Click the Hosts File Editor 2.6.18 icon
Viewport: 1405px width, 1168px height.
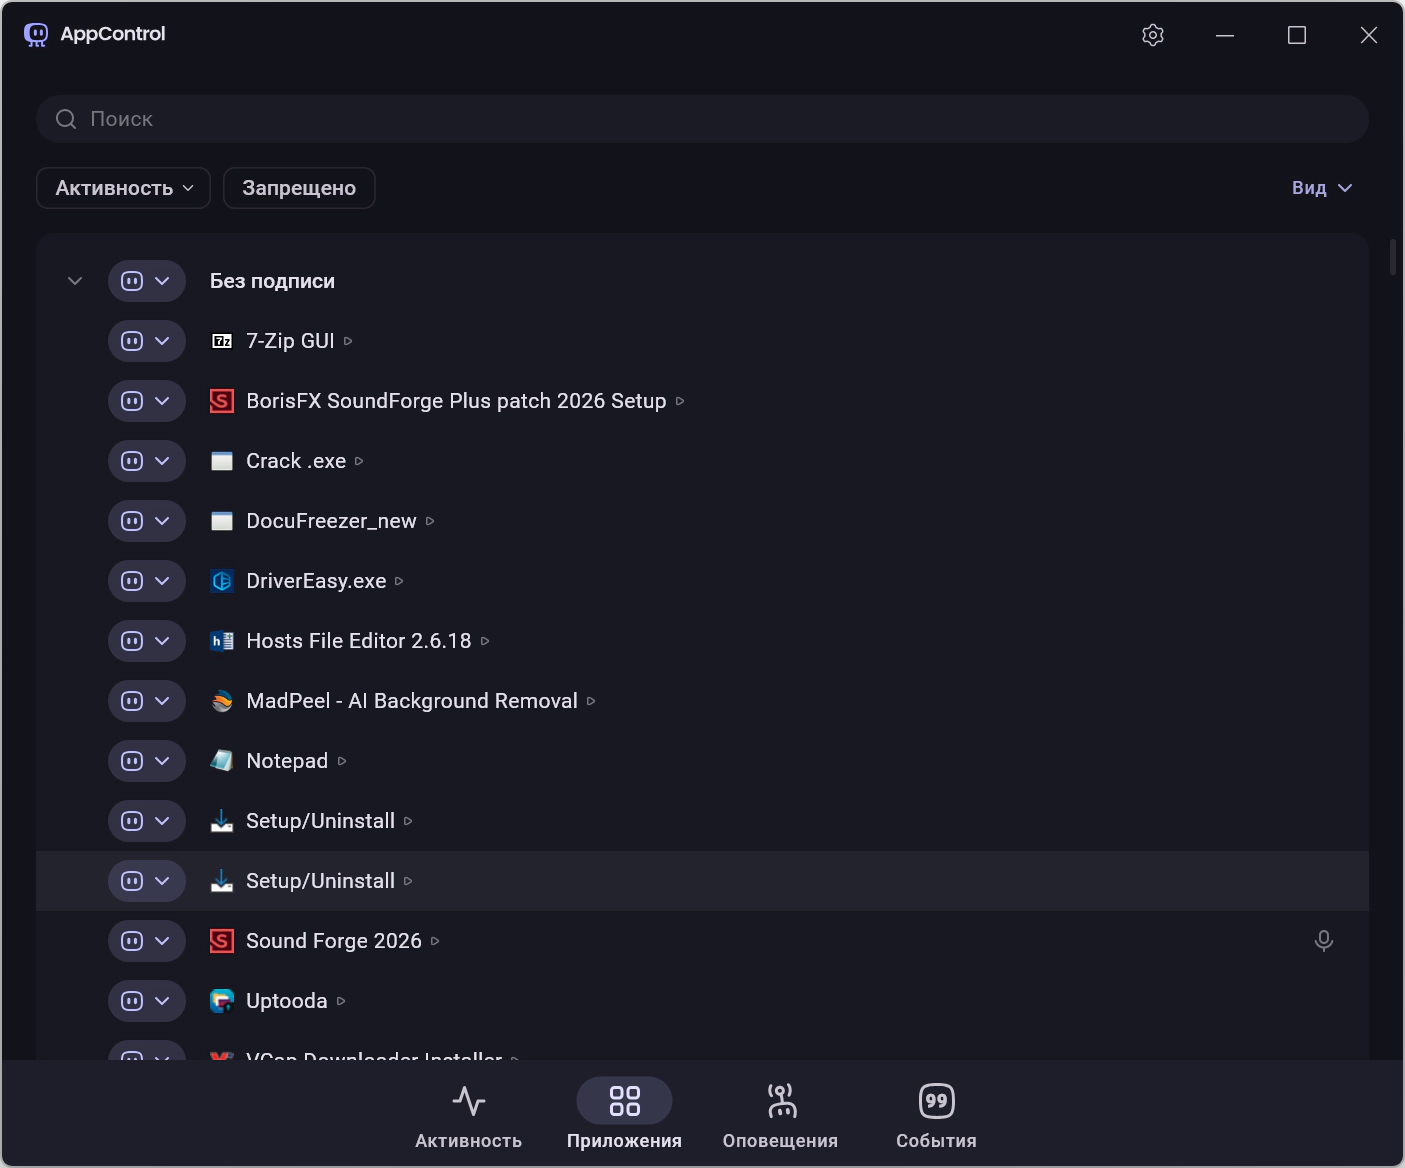[x=222, y=641]
